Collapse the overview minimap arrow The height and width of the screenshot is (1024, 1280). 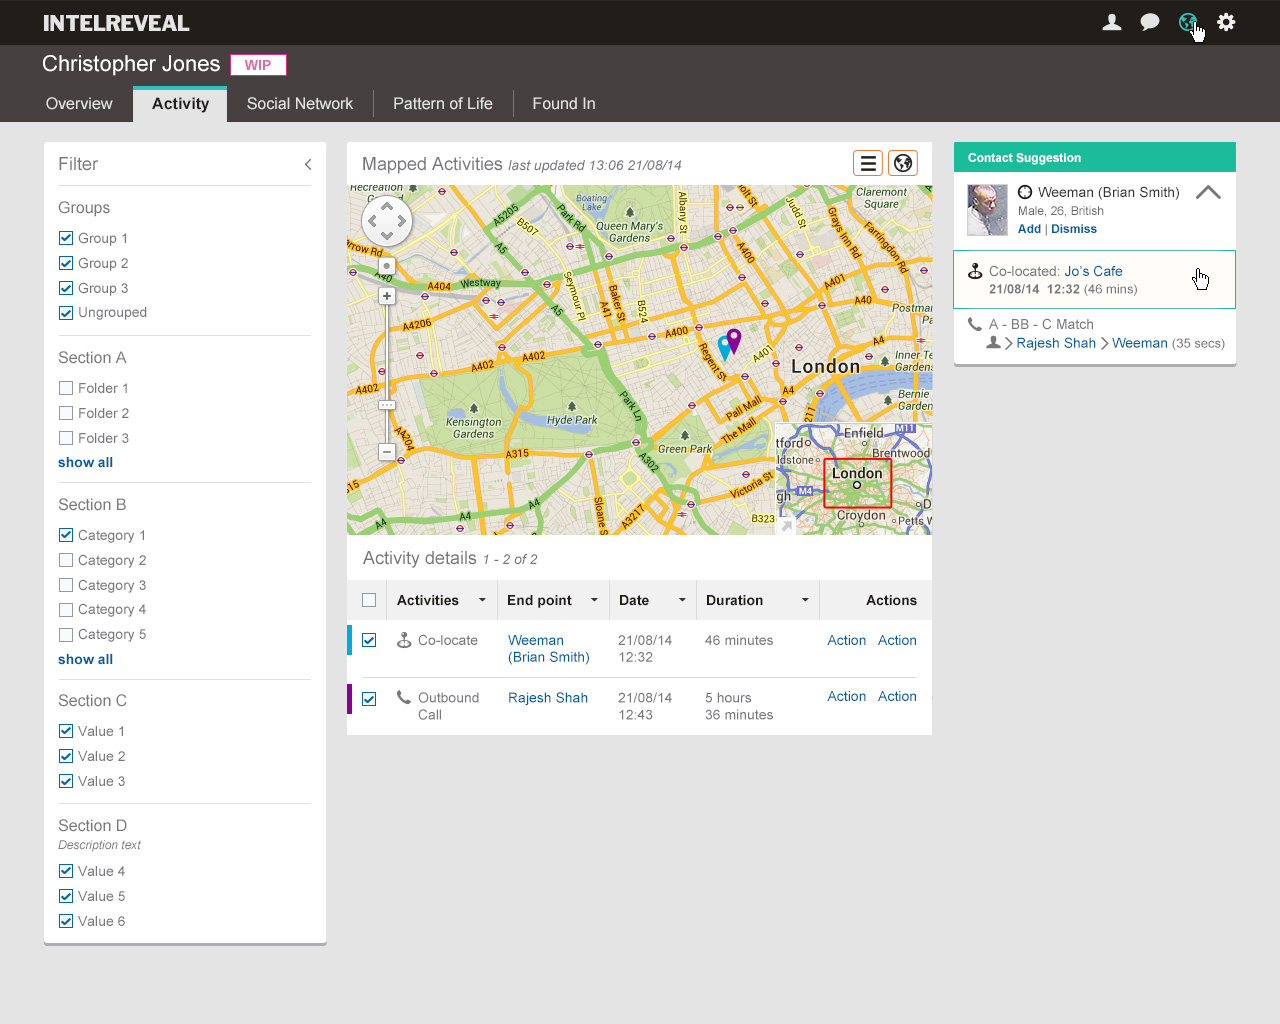click(786, 525)
